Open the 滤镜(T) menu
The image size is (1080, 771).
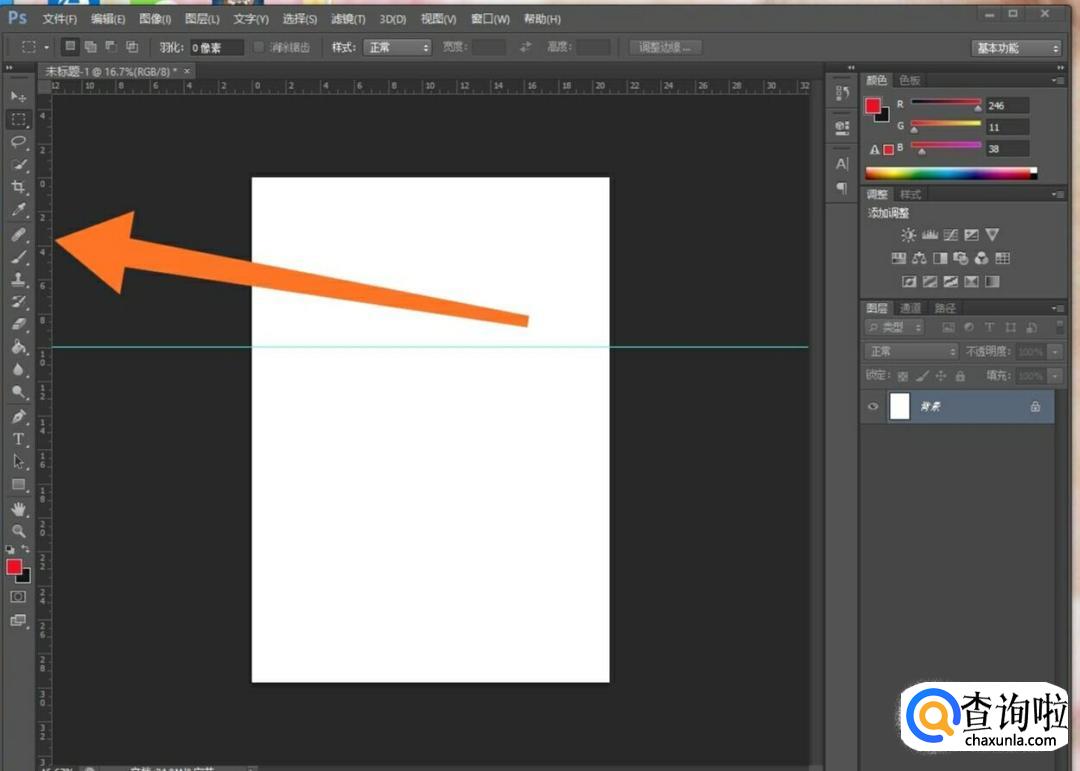349,19
